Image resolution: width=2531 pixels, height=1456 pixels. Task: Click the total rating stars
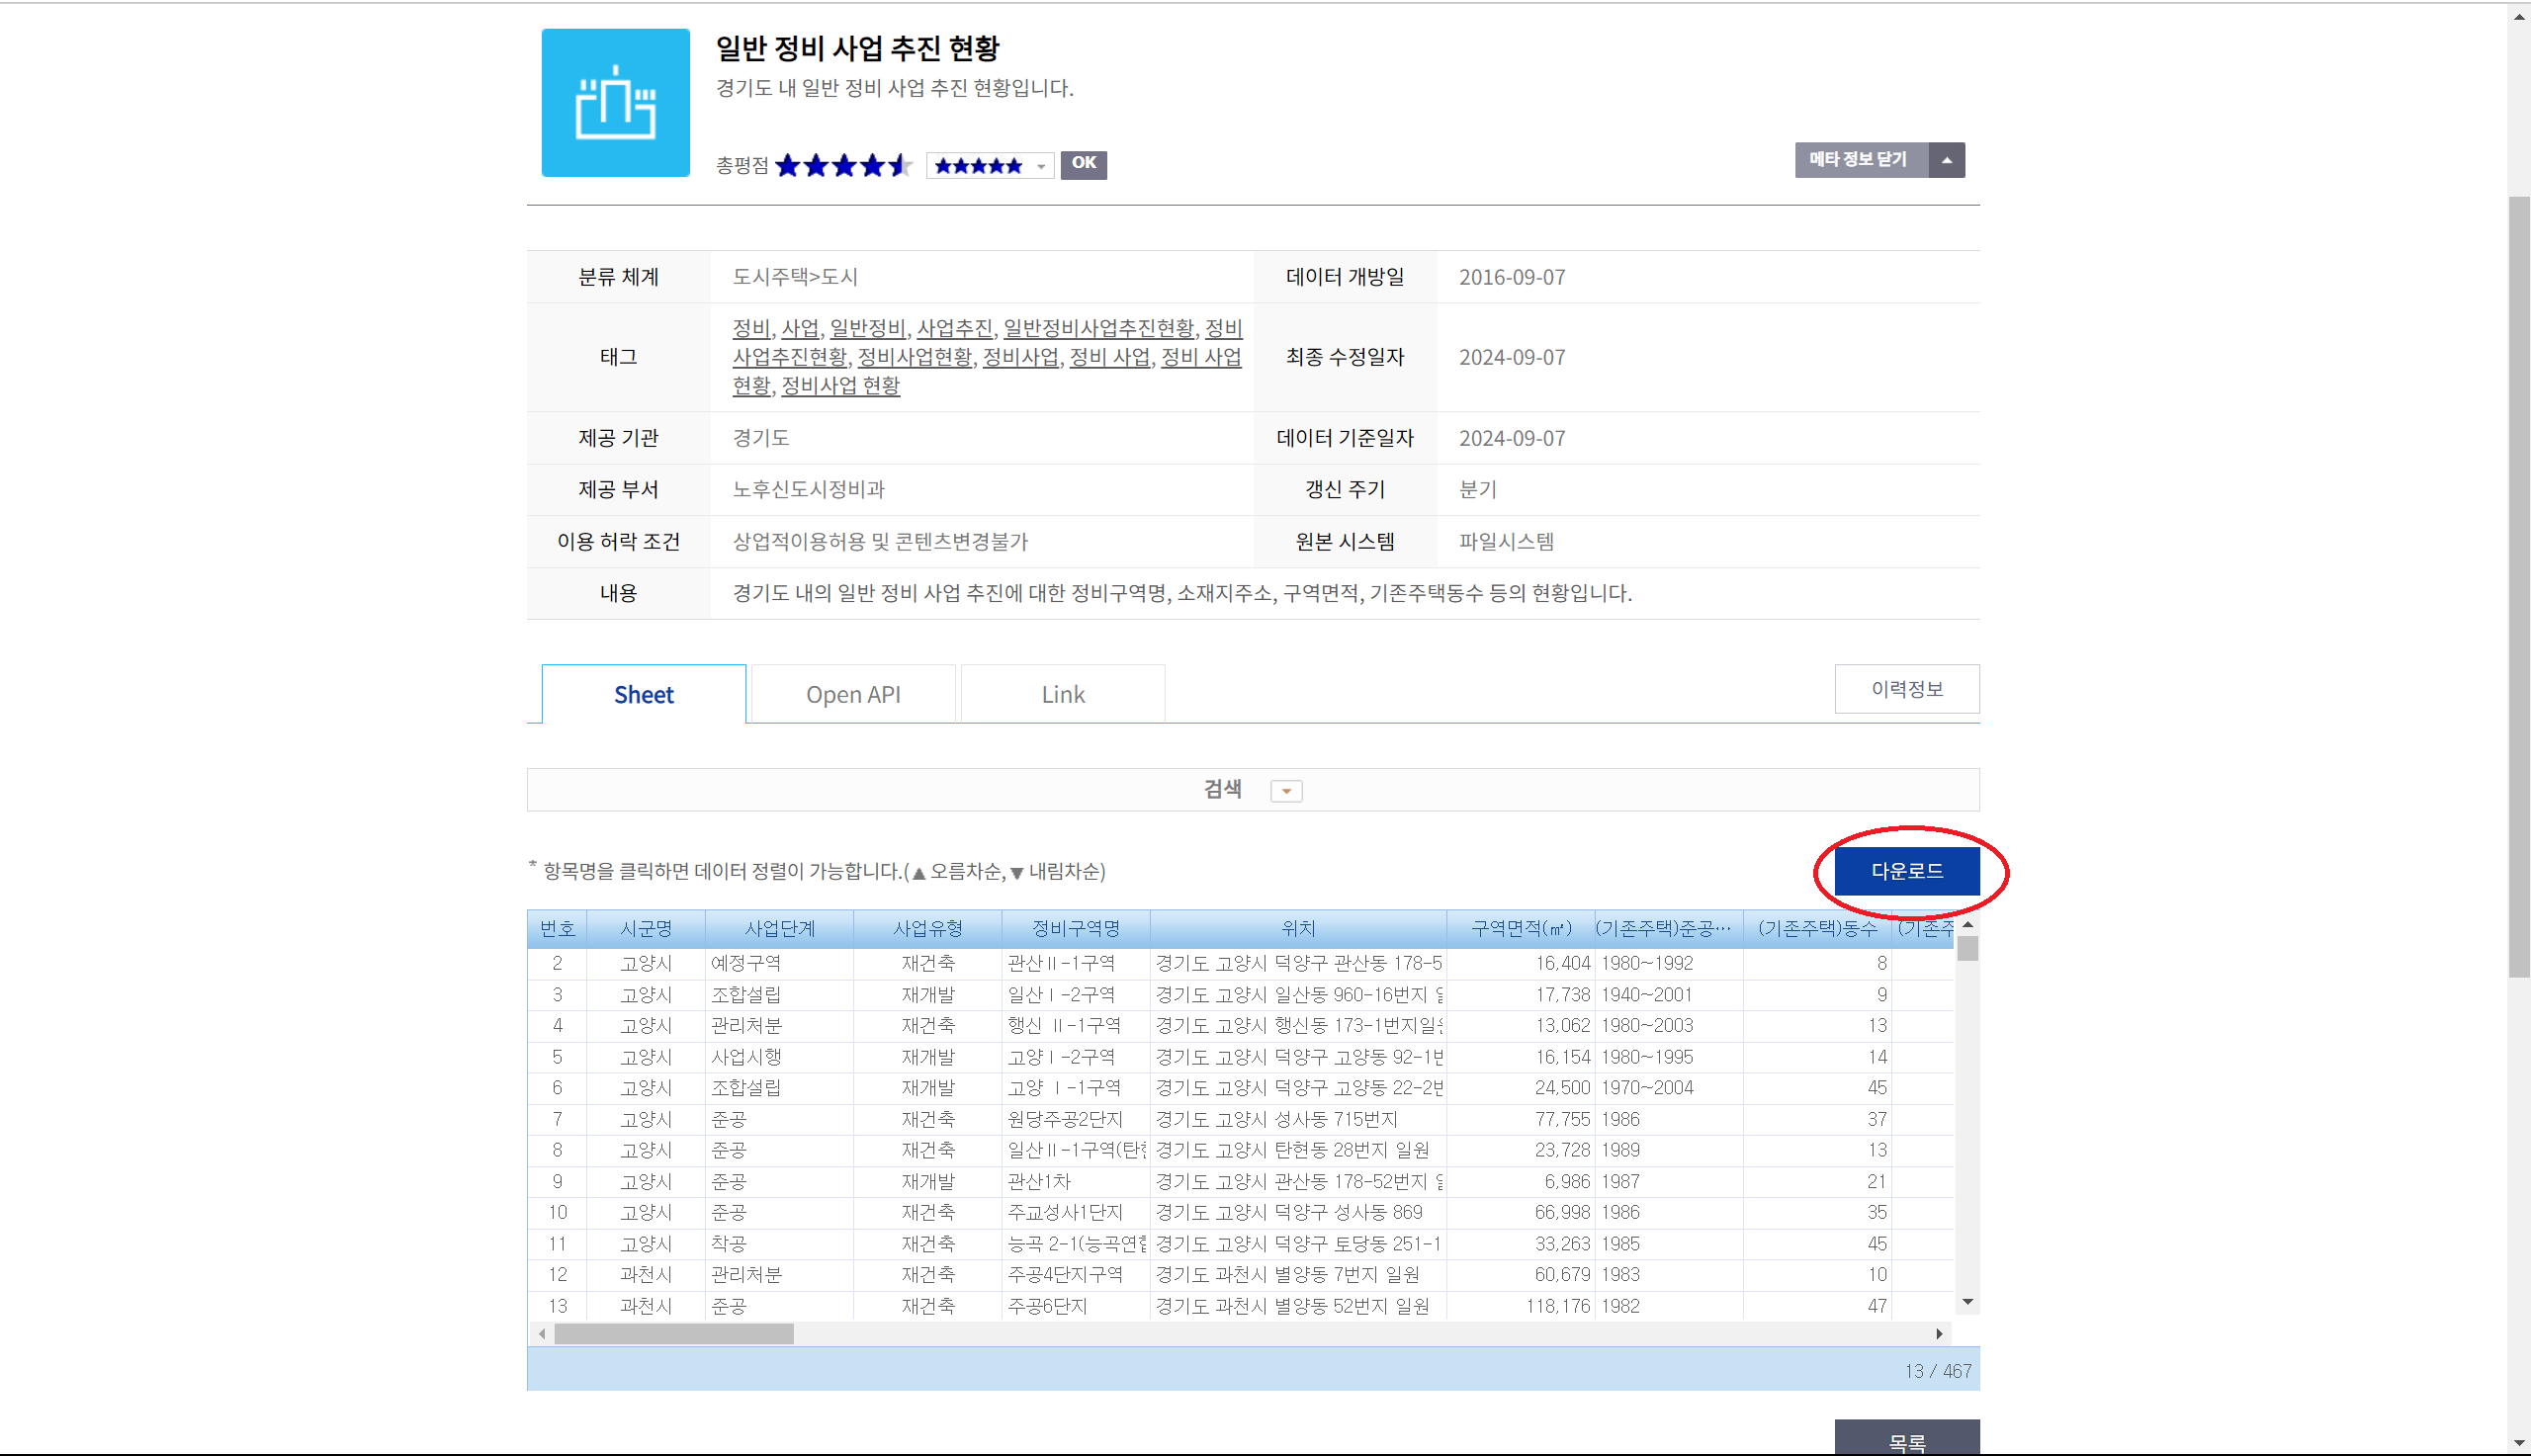point(842,165)
